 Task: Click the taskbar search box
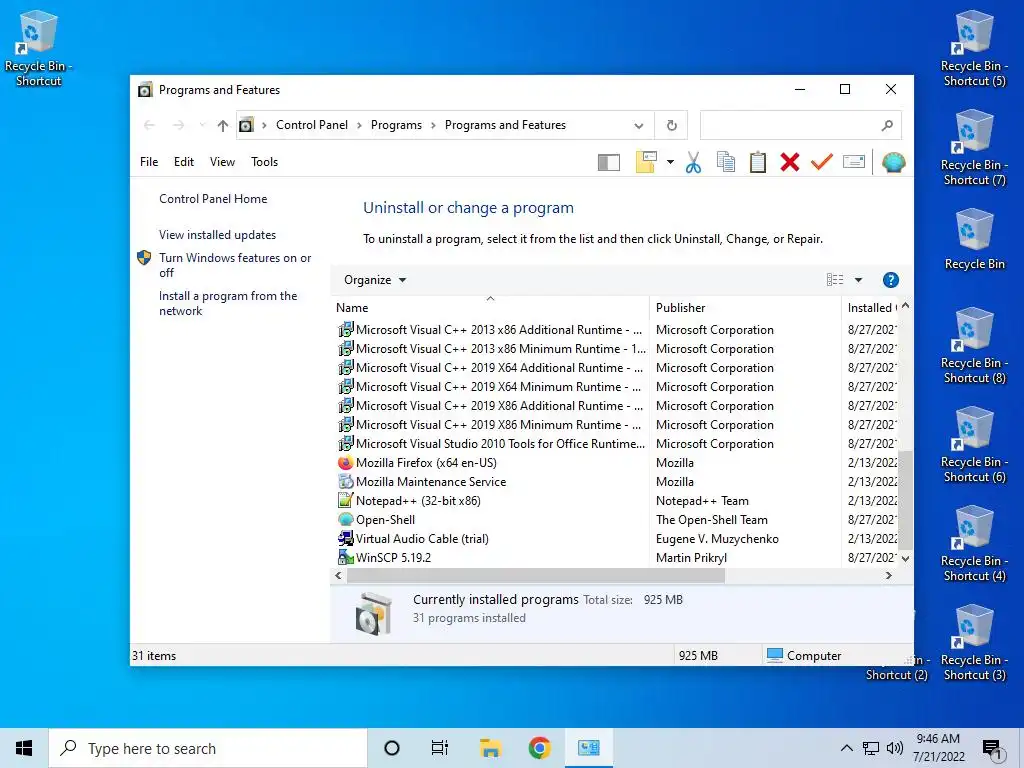[x=208, y=748]
